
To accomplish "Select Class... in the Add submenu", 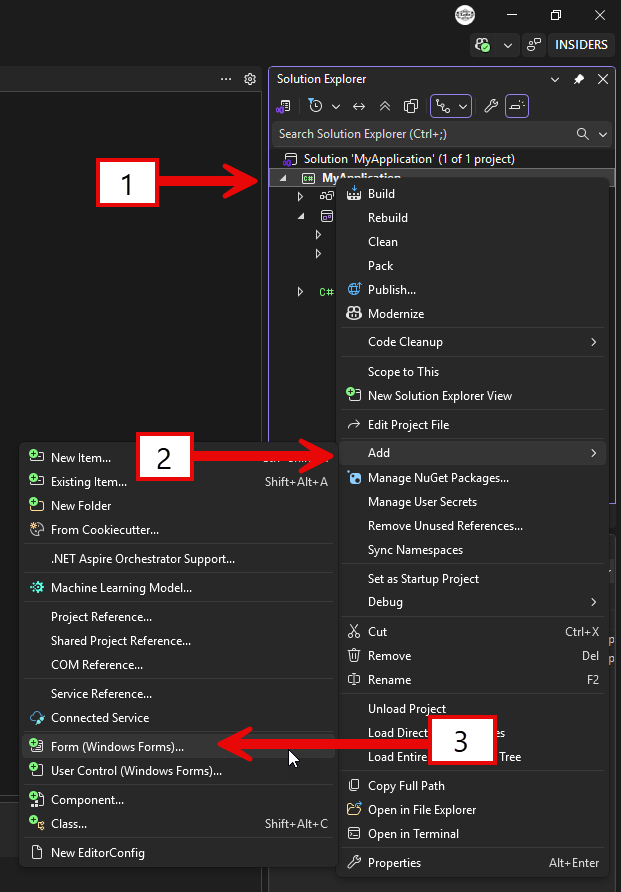I will click(x=178, y=823).
